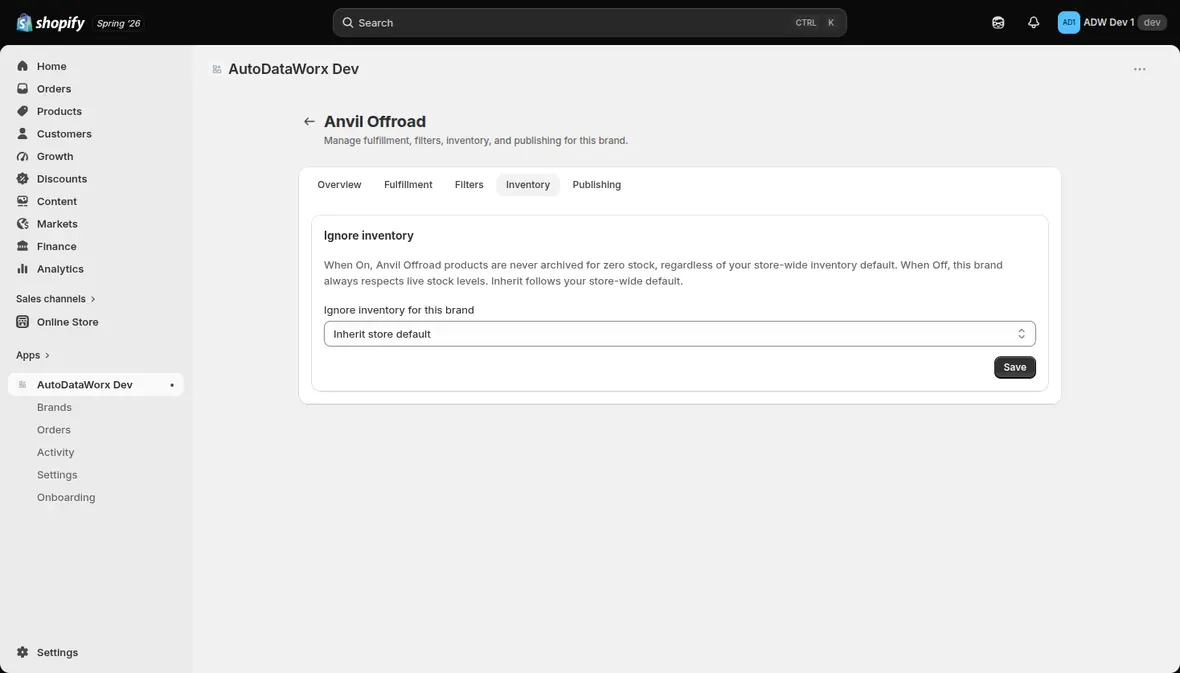Viewport: 1180px width, 673px height.
Task: Click the CTRL K shortcut hint
Action: click(816, 23)
